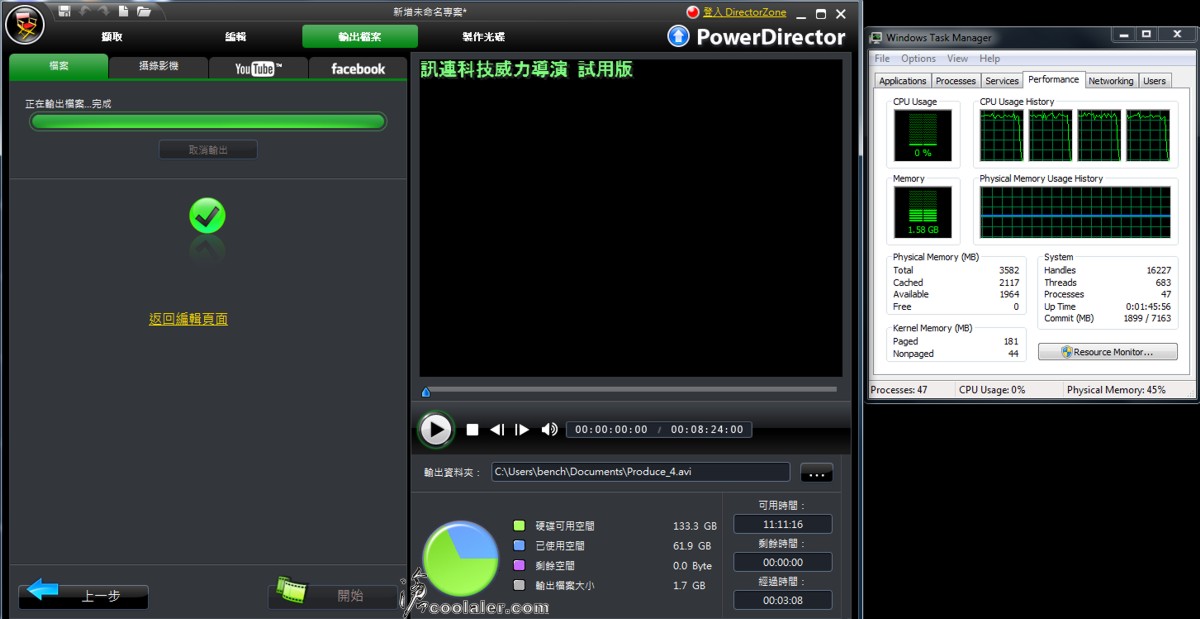This screenshot has width=1200, height=619.
Task: Open the File menu in Task Manager
Action: tap(882, 59)
